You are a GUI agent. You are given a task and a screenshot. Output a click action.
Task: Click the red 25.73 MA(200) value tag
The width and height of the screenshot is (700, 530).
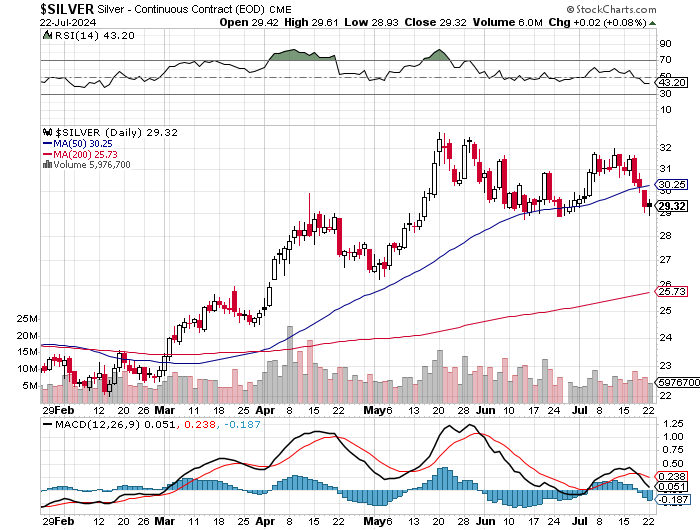point(673,291)
